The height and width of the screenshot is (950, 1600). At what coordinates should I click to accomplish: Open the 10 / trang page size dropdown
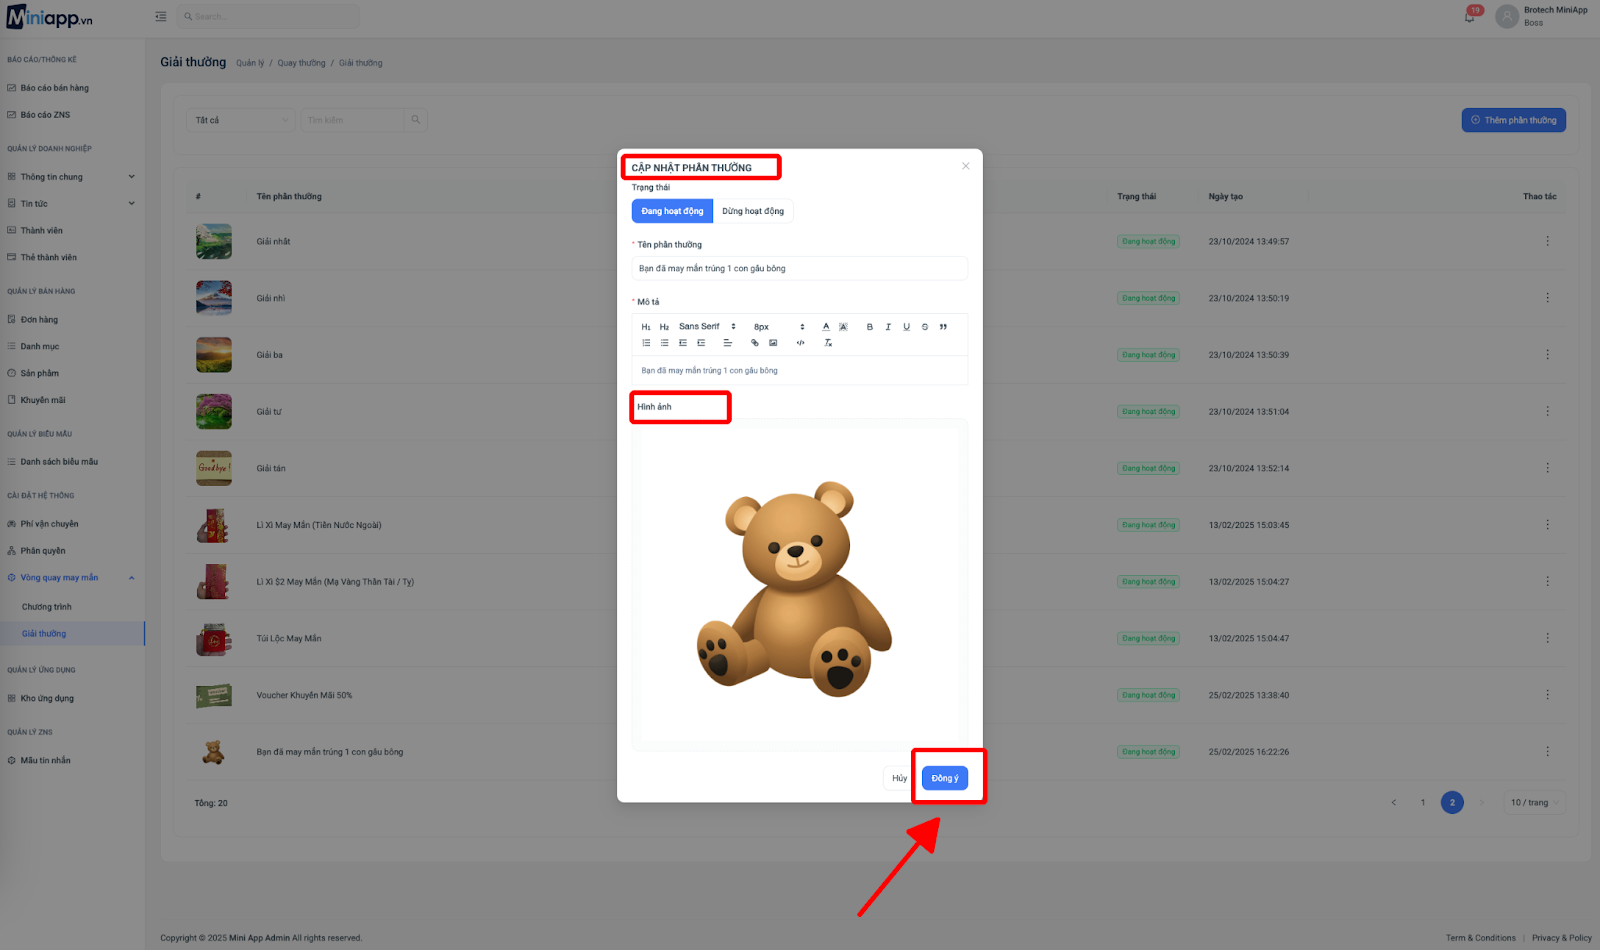[x=1535, y=803]
